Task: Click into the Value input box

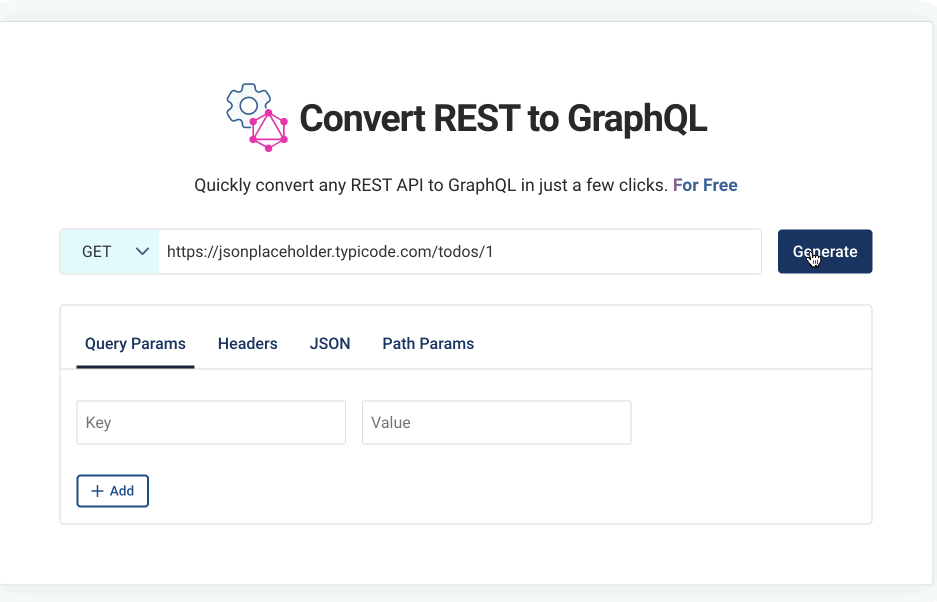Action: pyautogui.click(x=497, y=423)
